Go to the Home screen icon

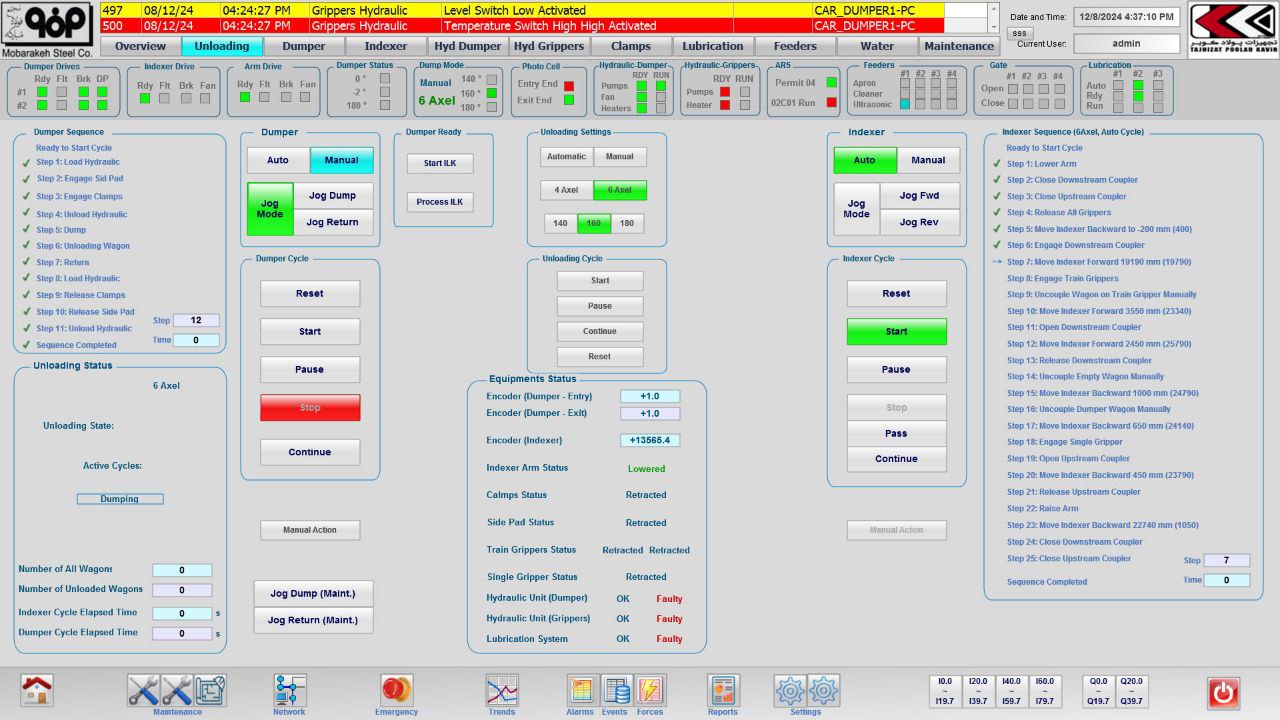37,690
